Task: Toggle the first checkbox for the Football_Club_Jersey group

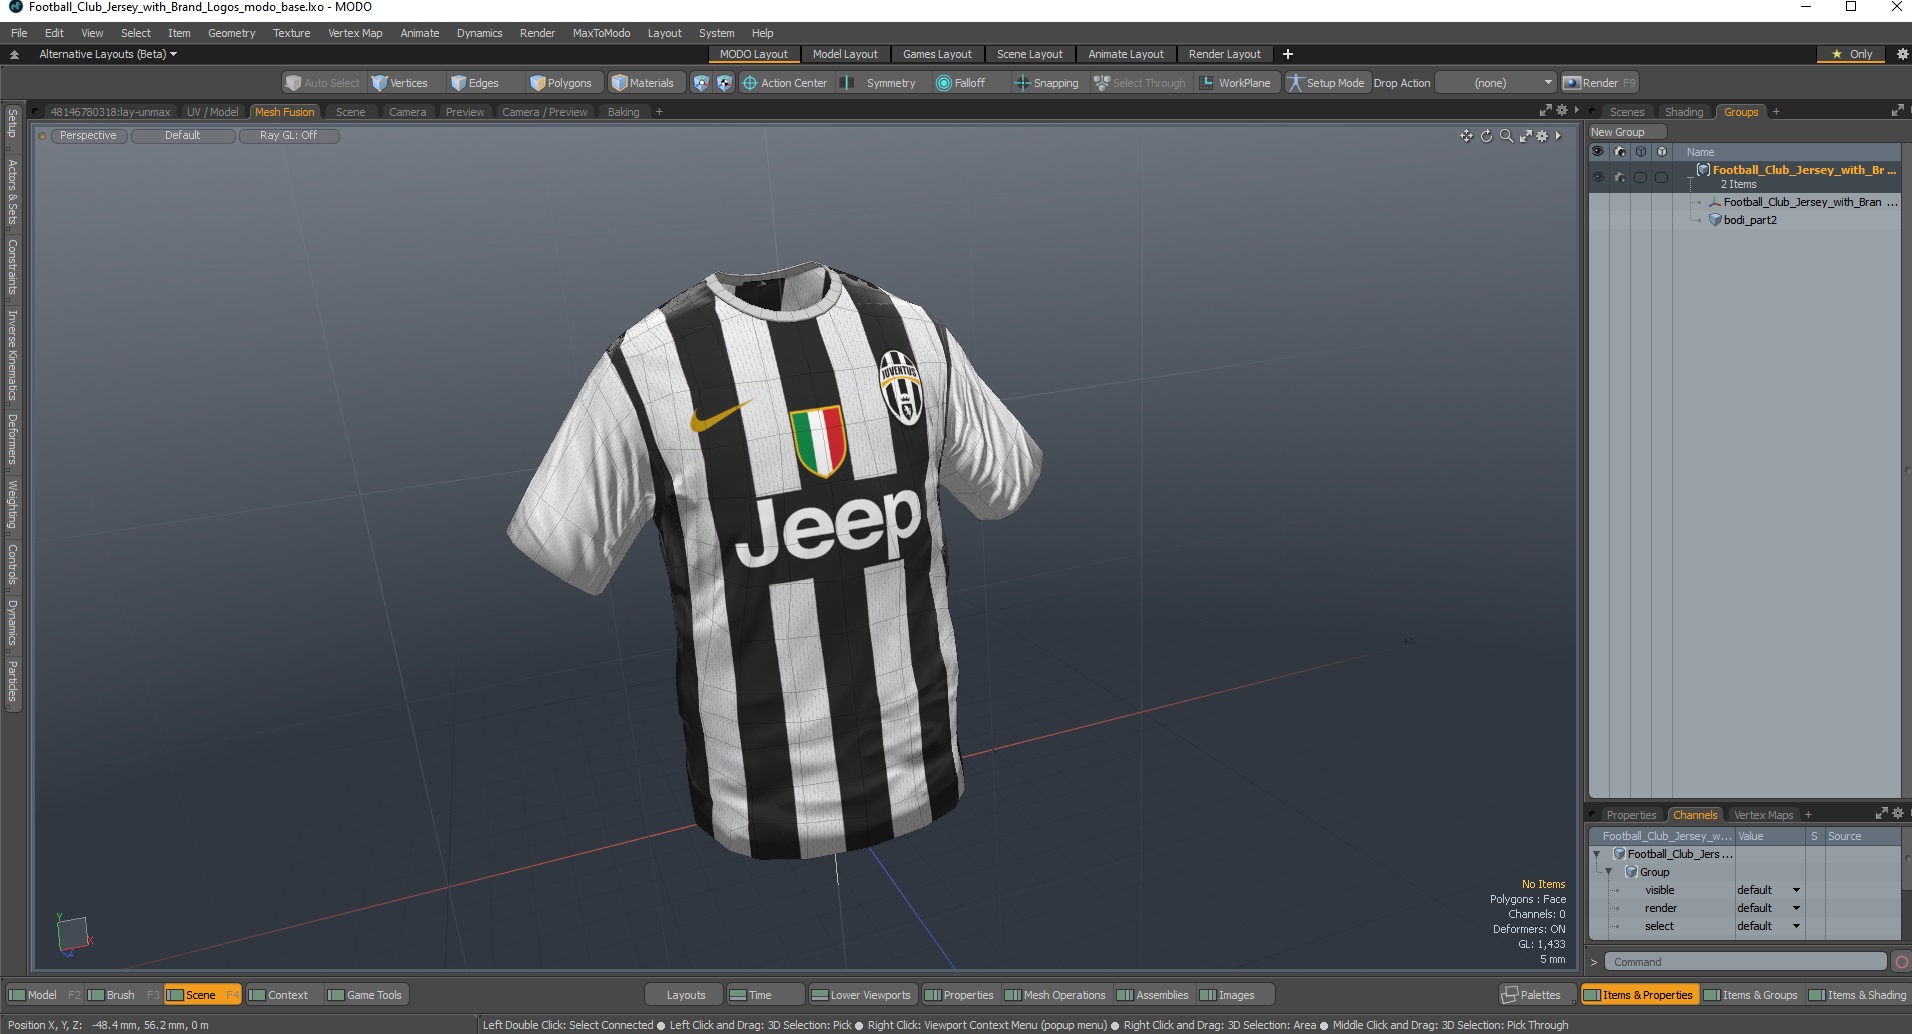Action: click(x=1641, y=178)
